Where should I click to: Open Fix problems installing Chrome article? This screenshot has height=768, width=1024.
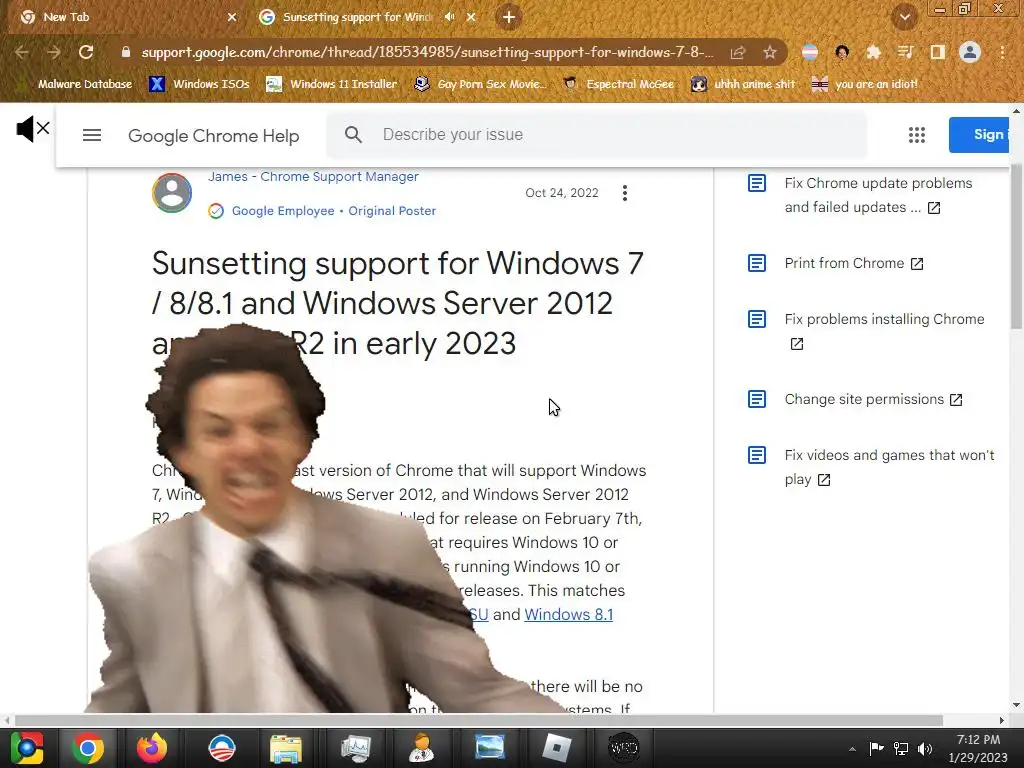point(884,319)
